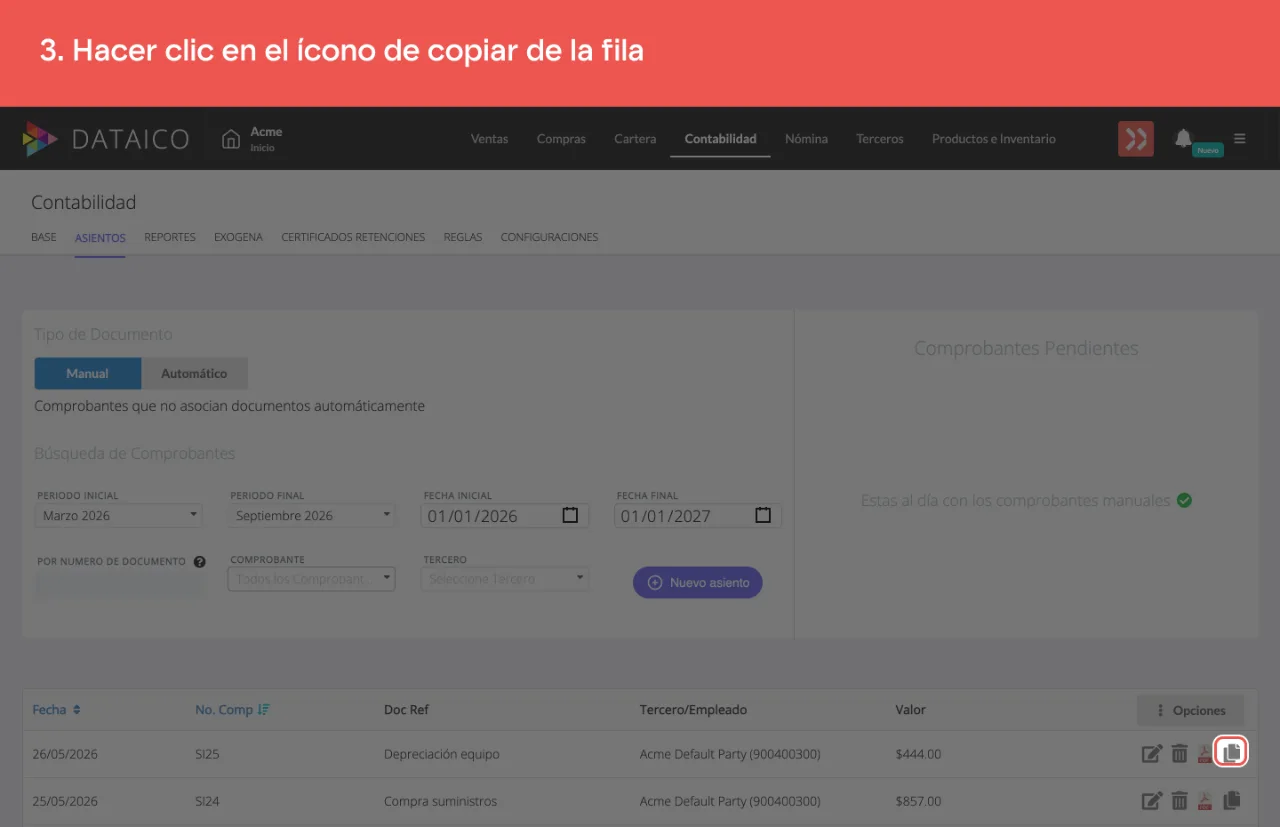Screen dimensions: 1280x827
Task: Click the copy icon in the SI24 row
Action: coord(1232,800)
